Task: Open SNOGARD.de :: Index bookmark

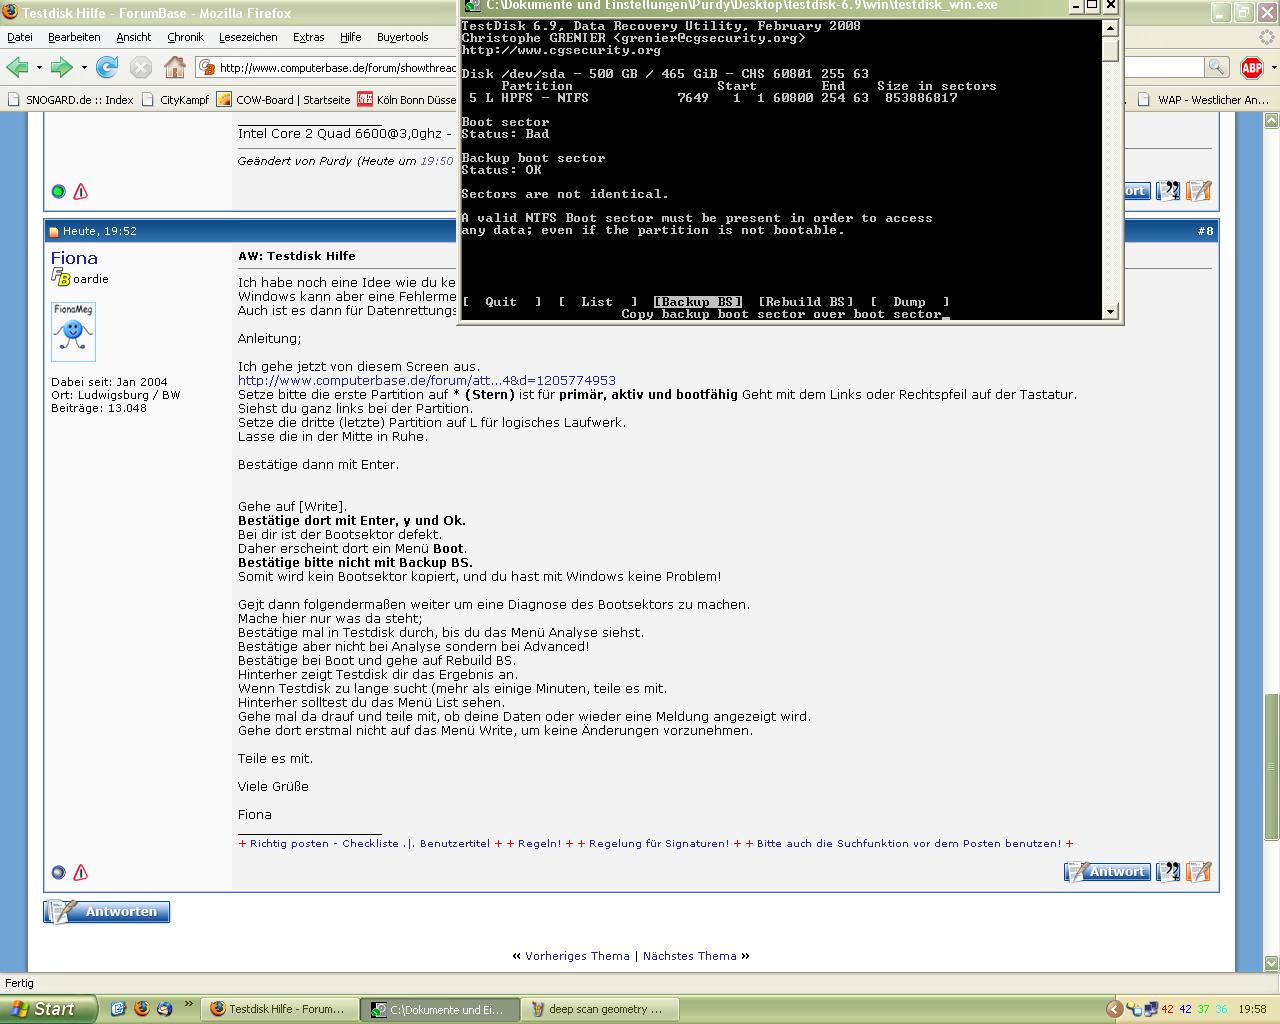Action: tap(70, 100)
